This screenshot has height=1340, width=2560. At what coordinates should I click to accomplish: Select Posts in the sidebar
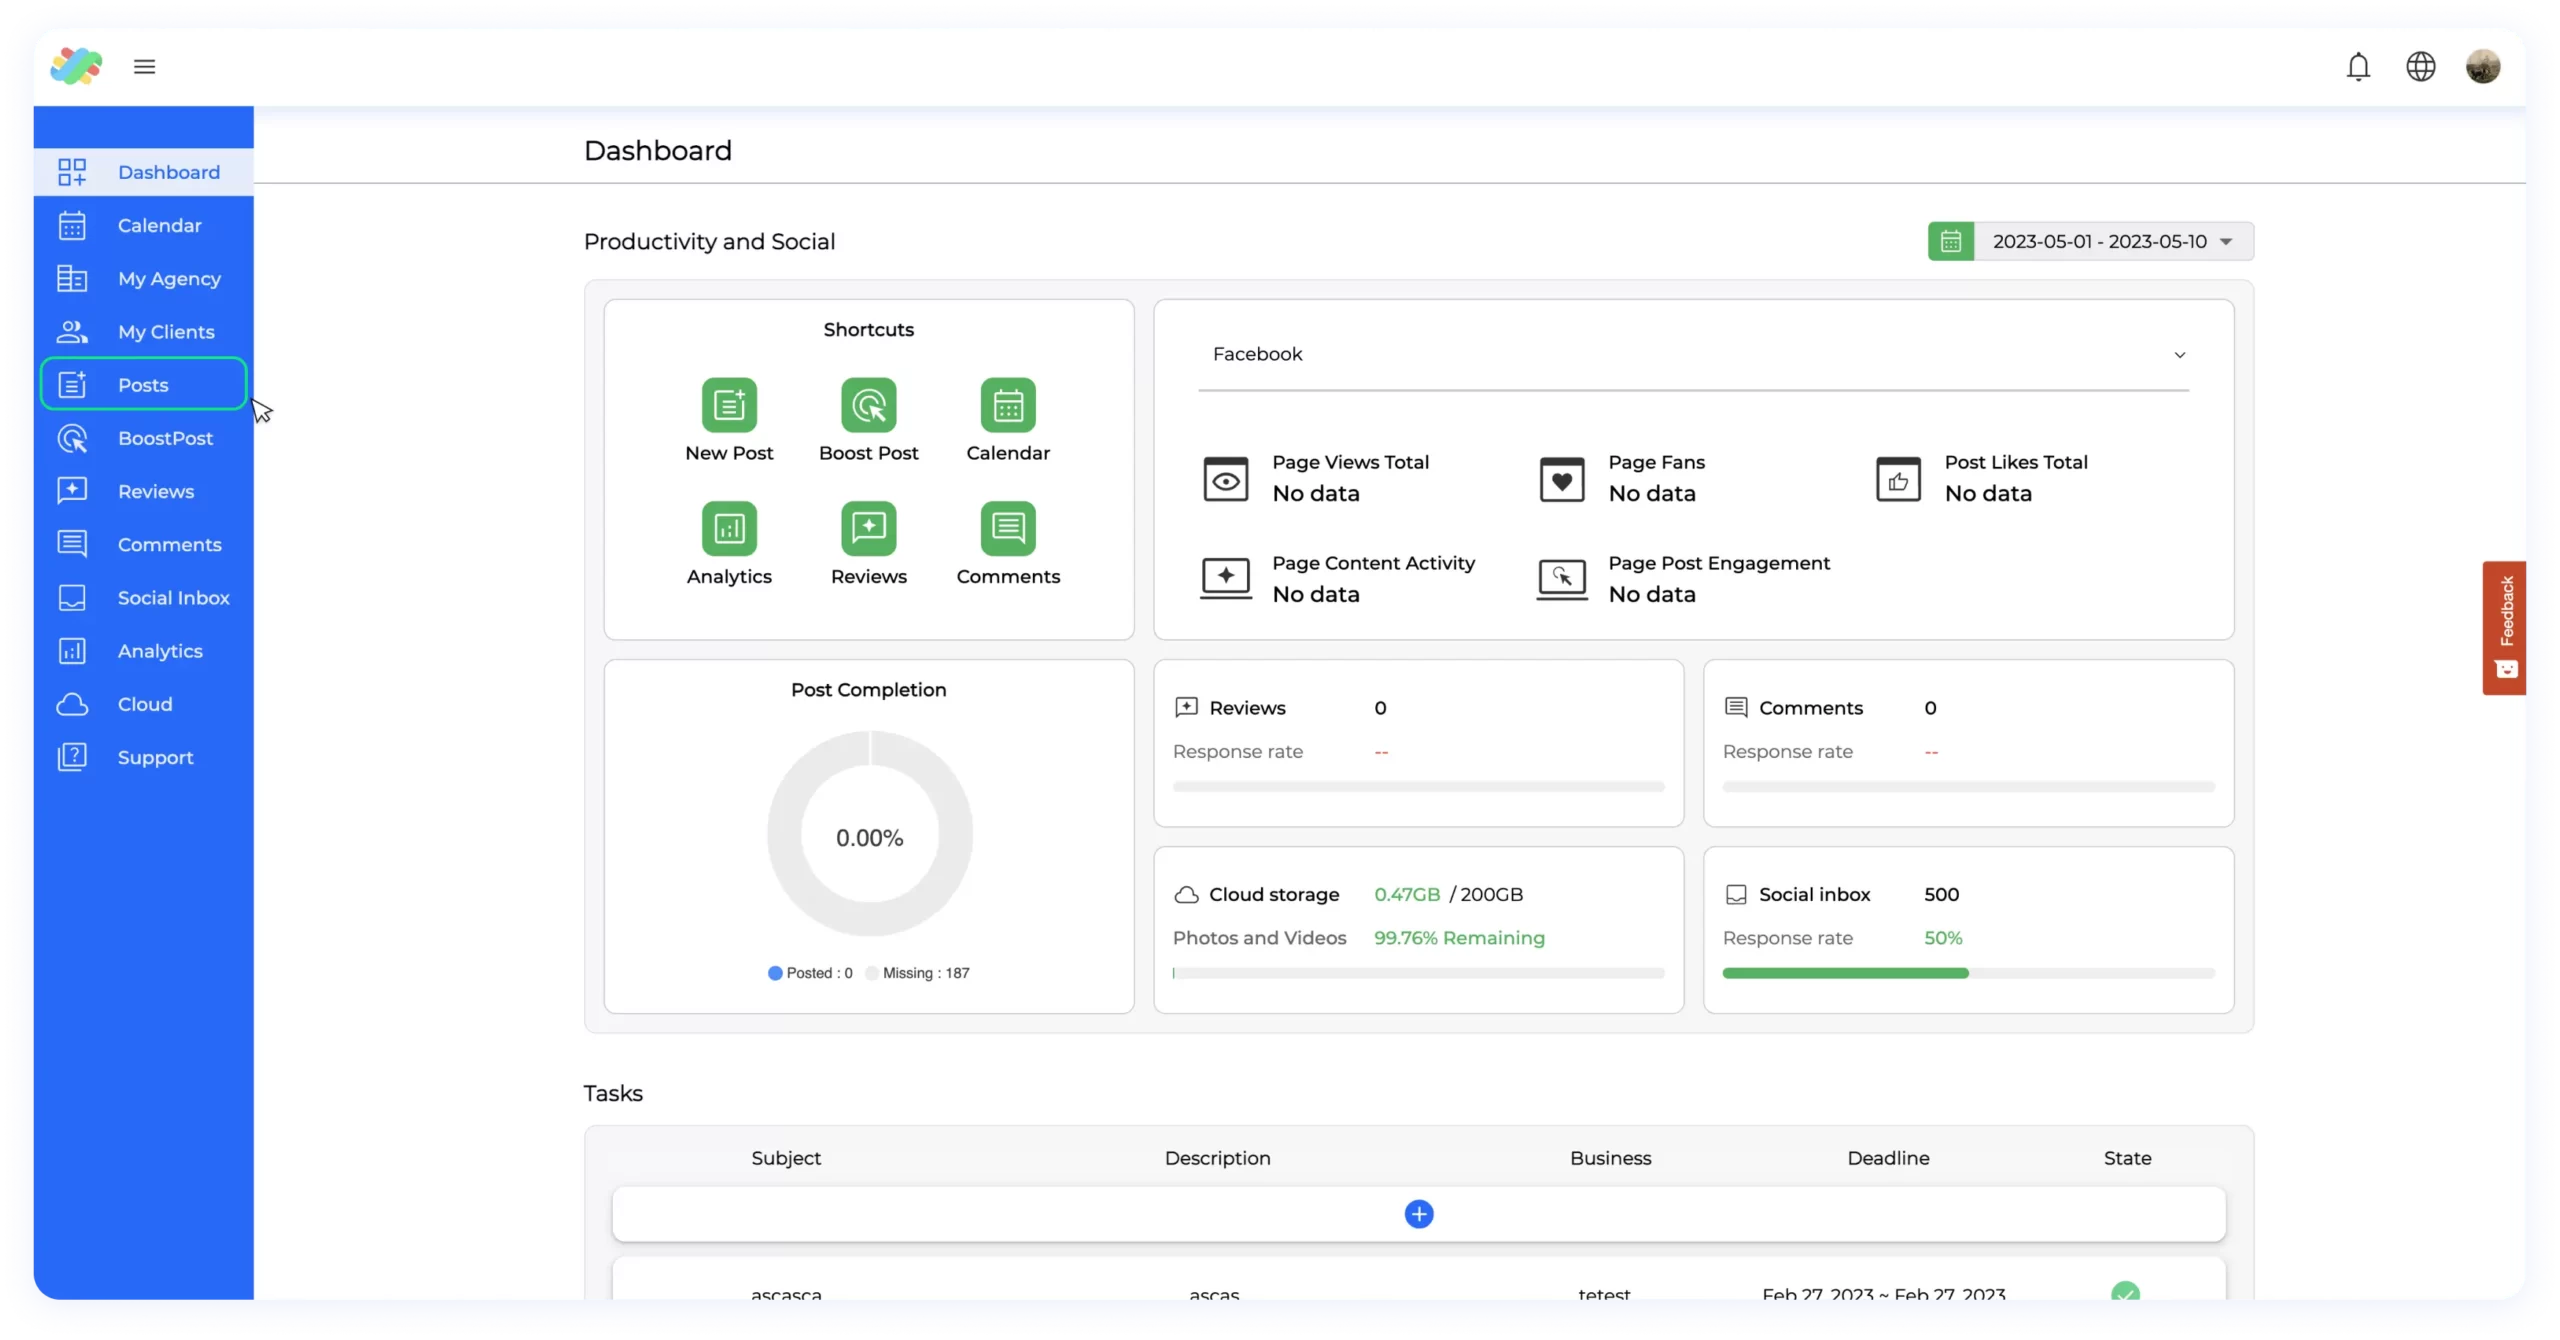click(143, 385)
